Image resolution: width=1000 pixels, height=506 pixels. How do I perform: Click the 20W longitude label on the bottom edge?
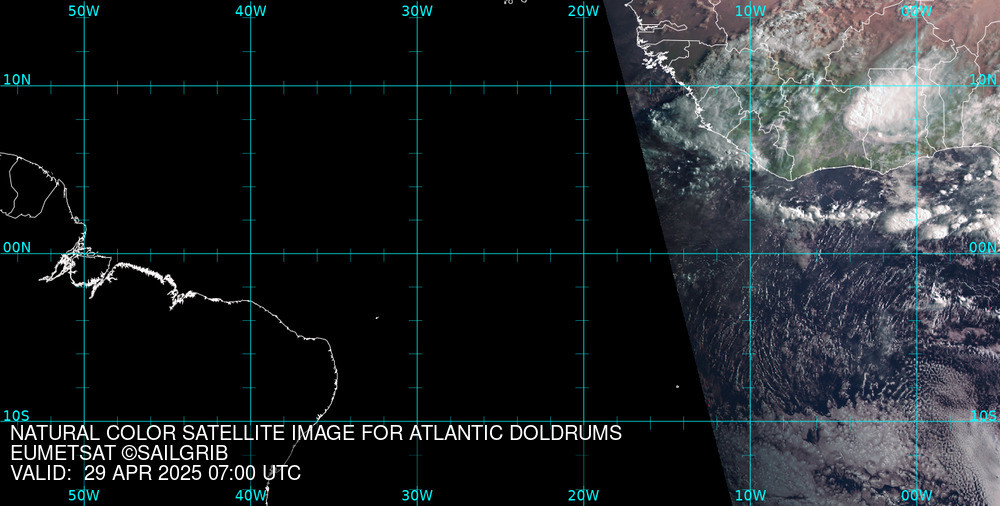[584, 496]
